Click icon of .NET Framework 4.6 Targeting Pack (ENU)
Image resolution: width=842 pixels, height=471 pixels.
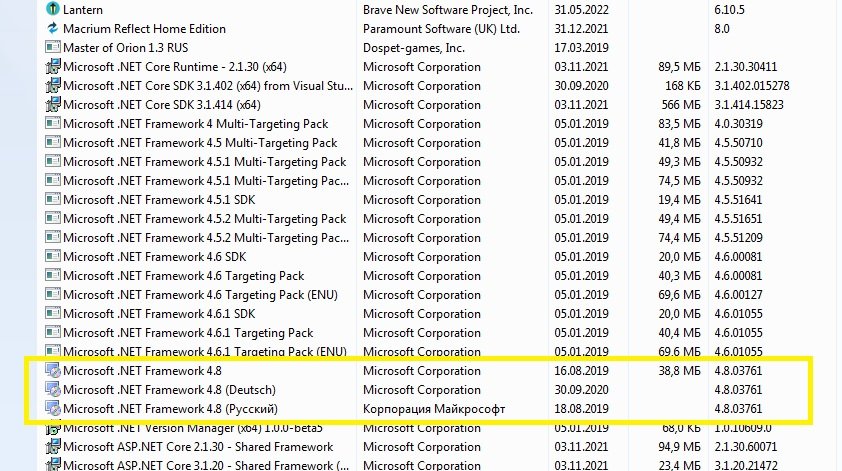click(x=53, y=294)
